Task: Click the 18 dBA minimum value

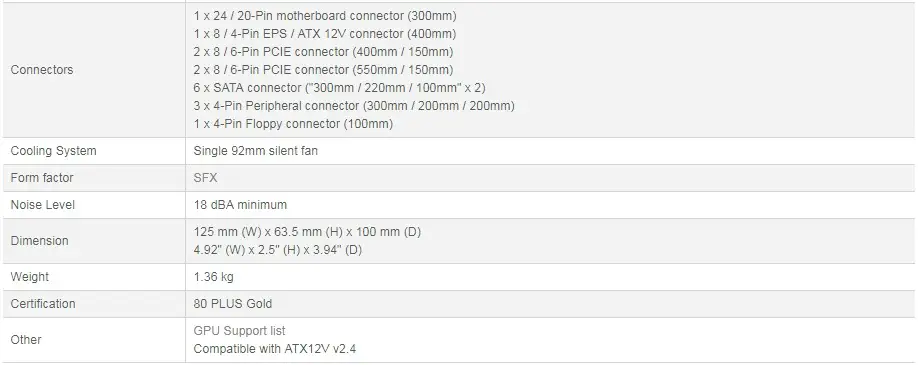Action: (240, 204)
